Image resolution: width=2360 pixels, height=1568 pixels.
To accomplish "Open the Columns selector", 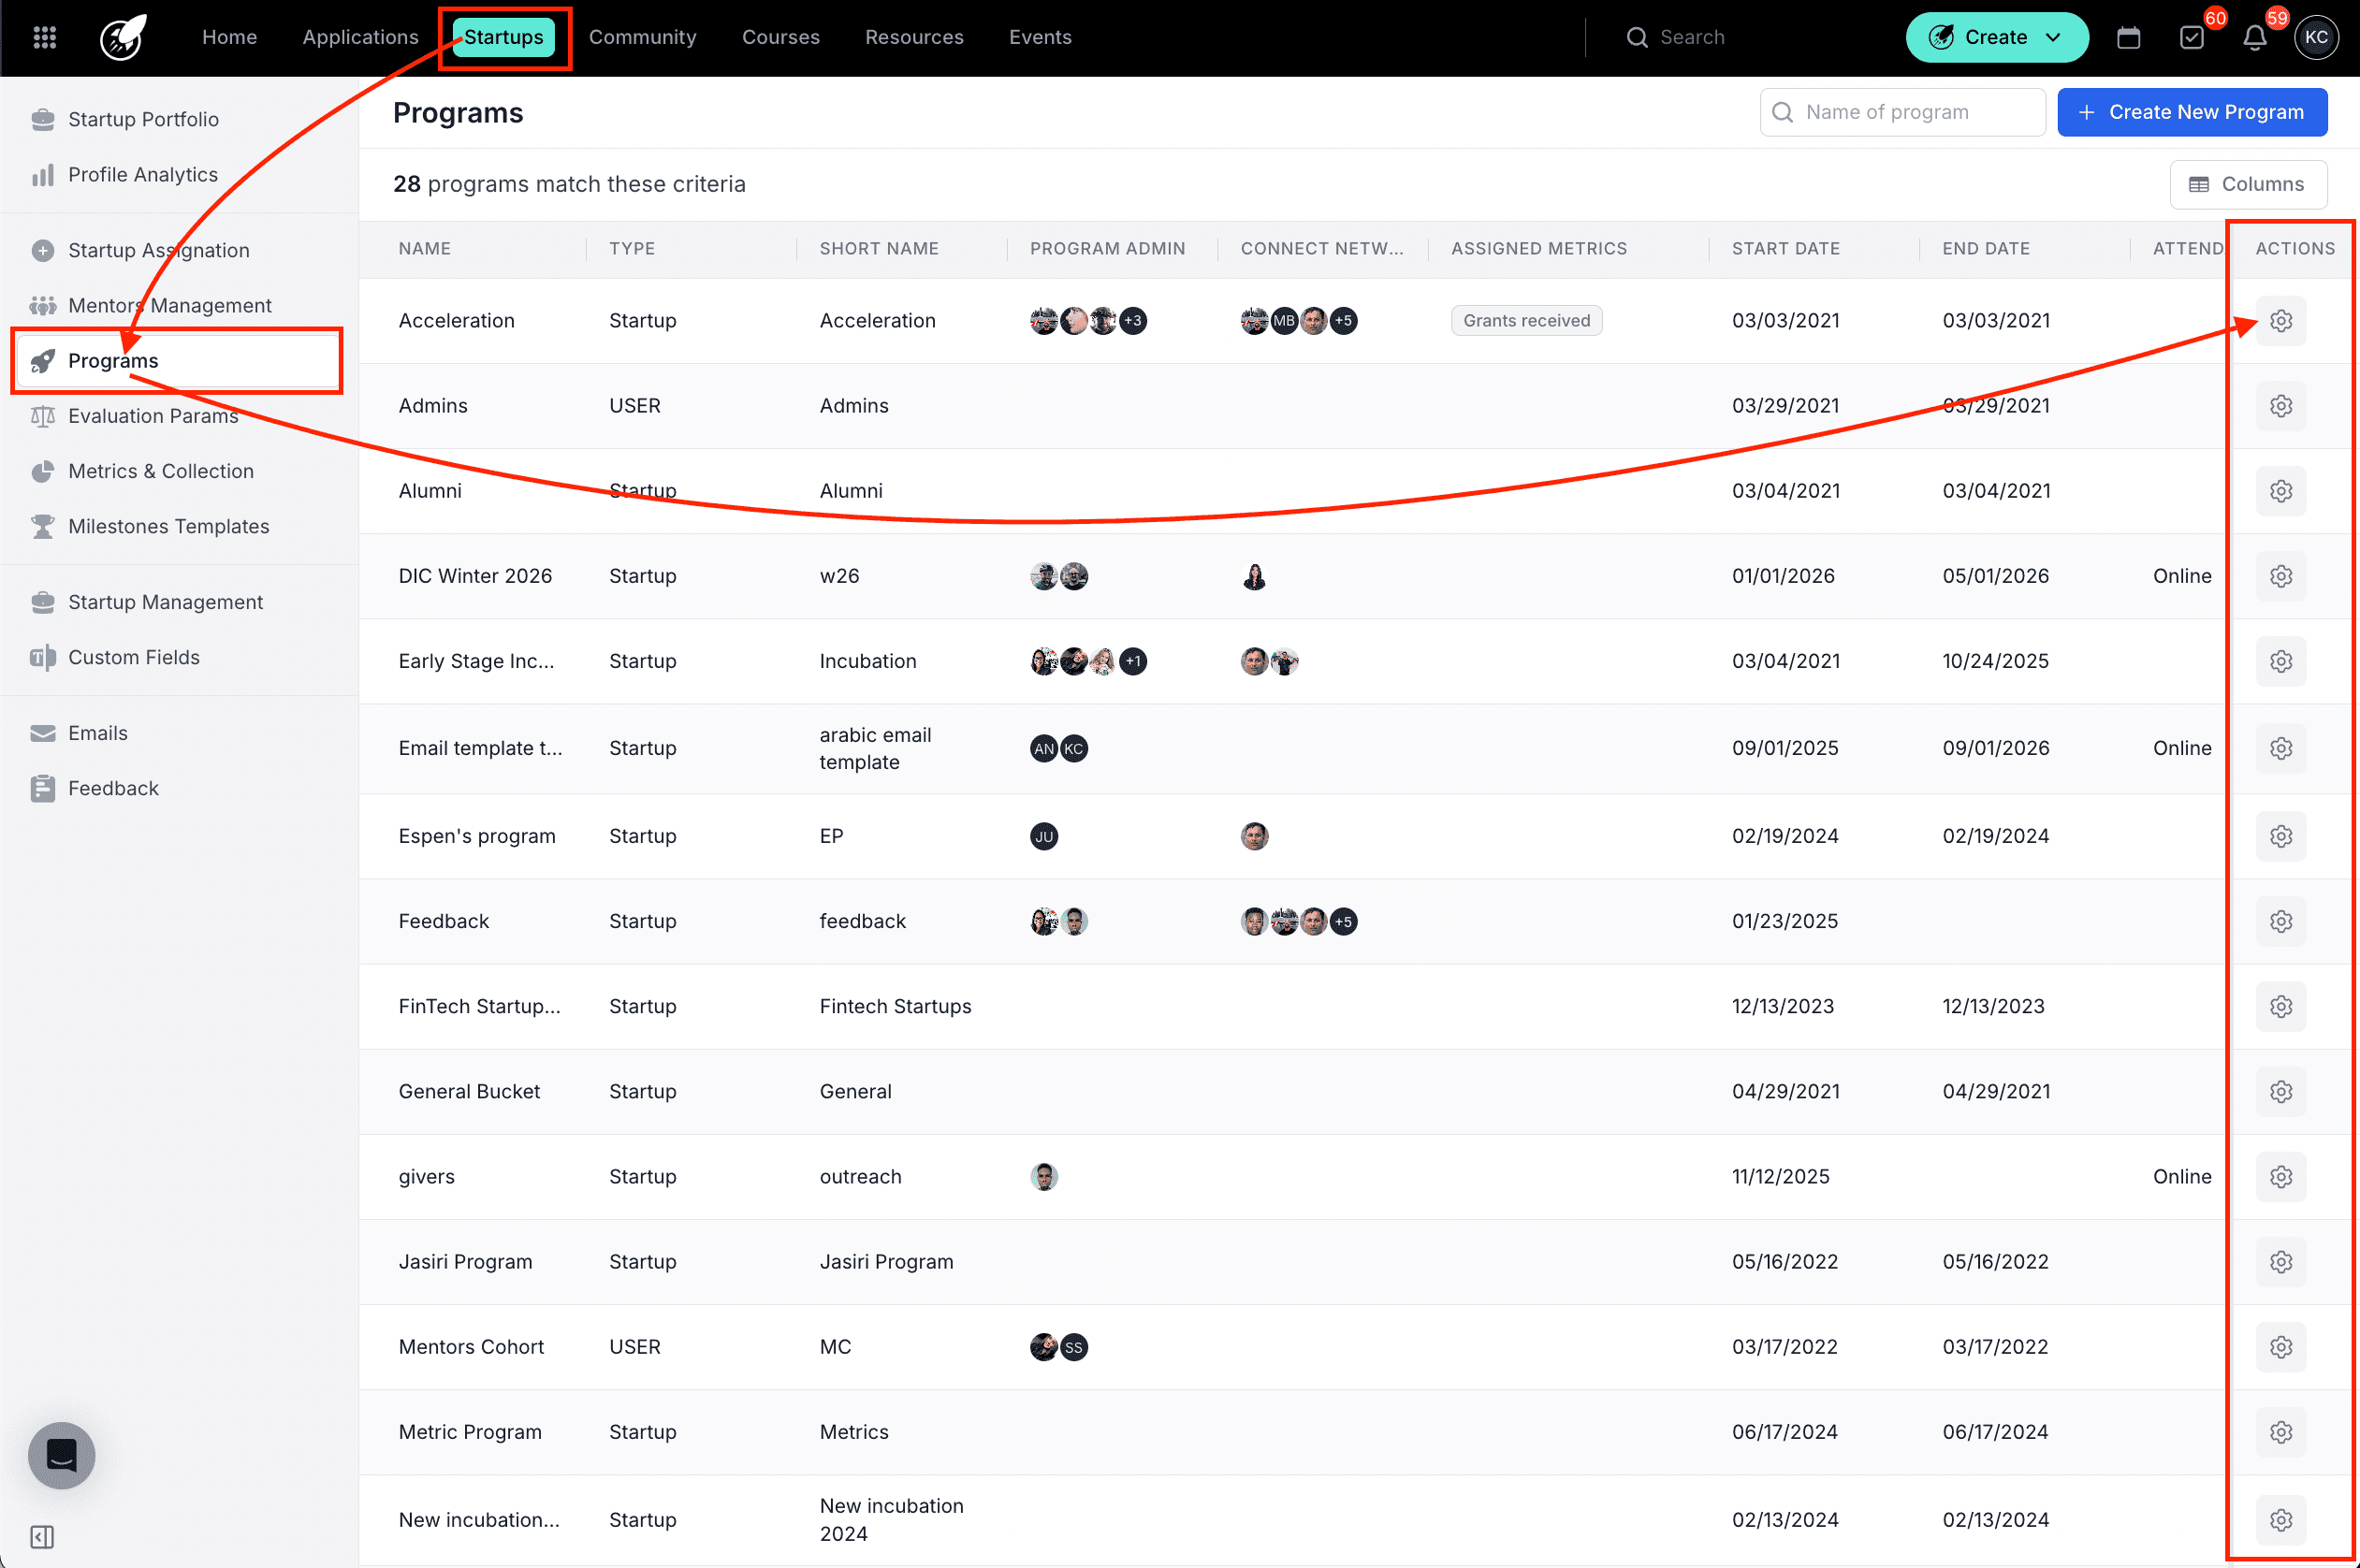I will 2247,184.
